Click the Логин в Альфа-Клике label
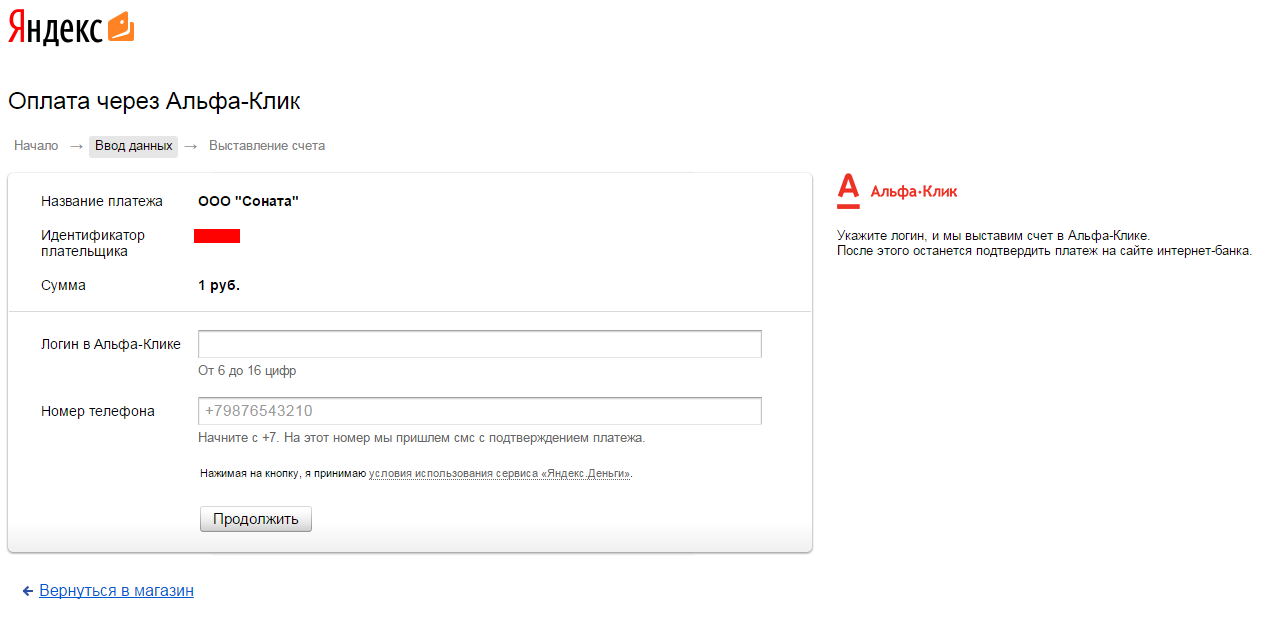 click(111, 344)
